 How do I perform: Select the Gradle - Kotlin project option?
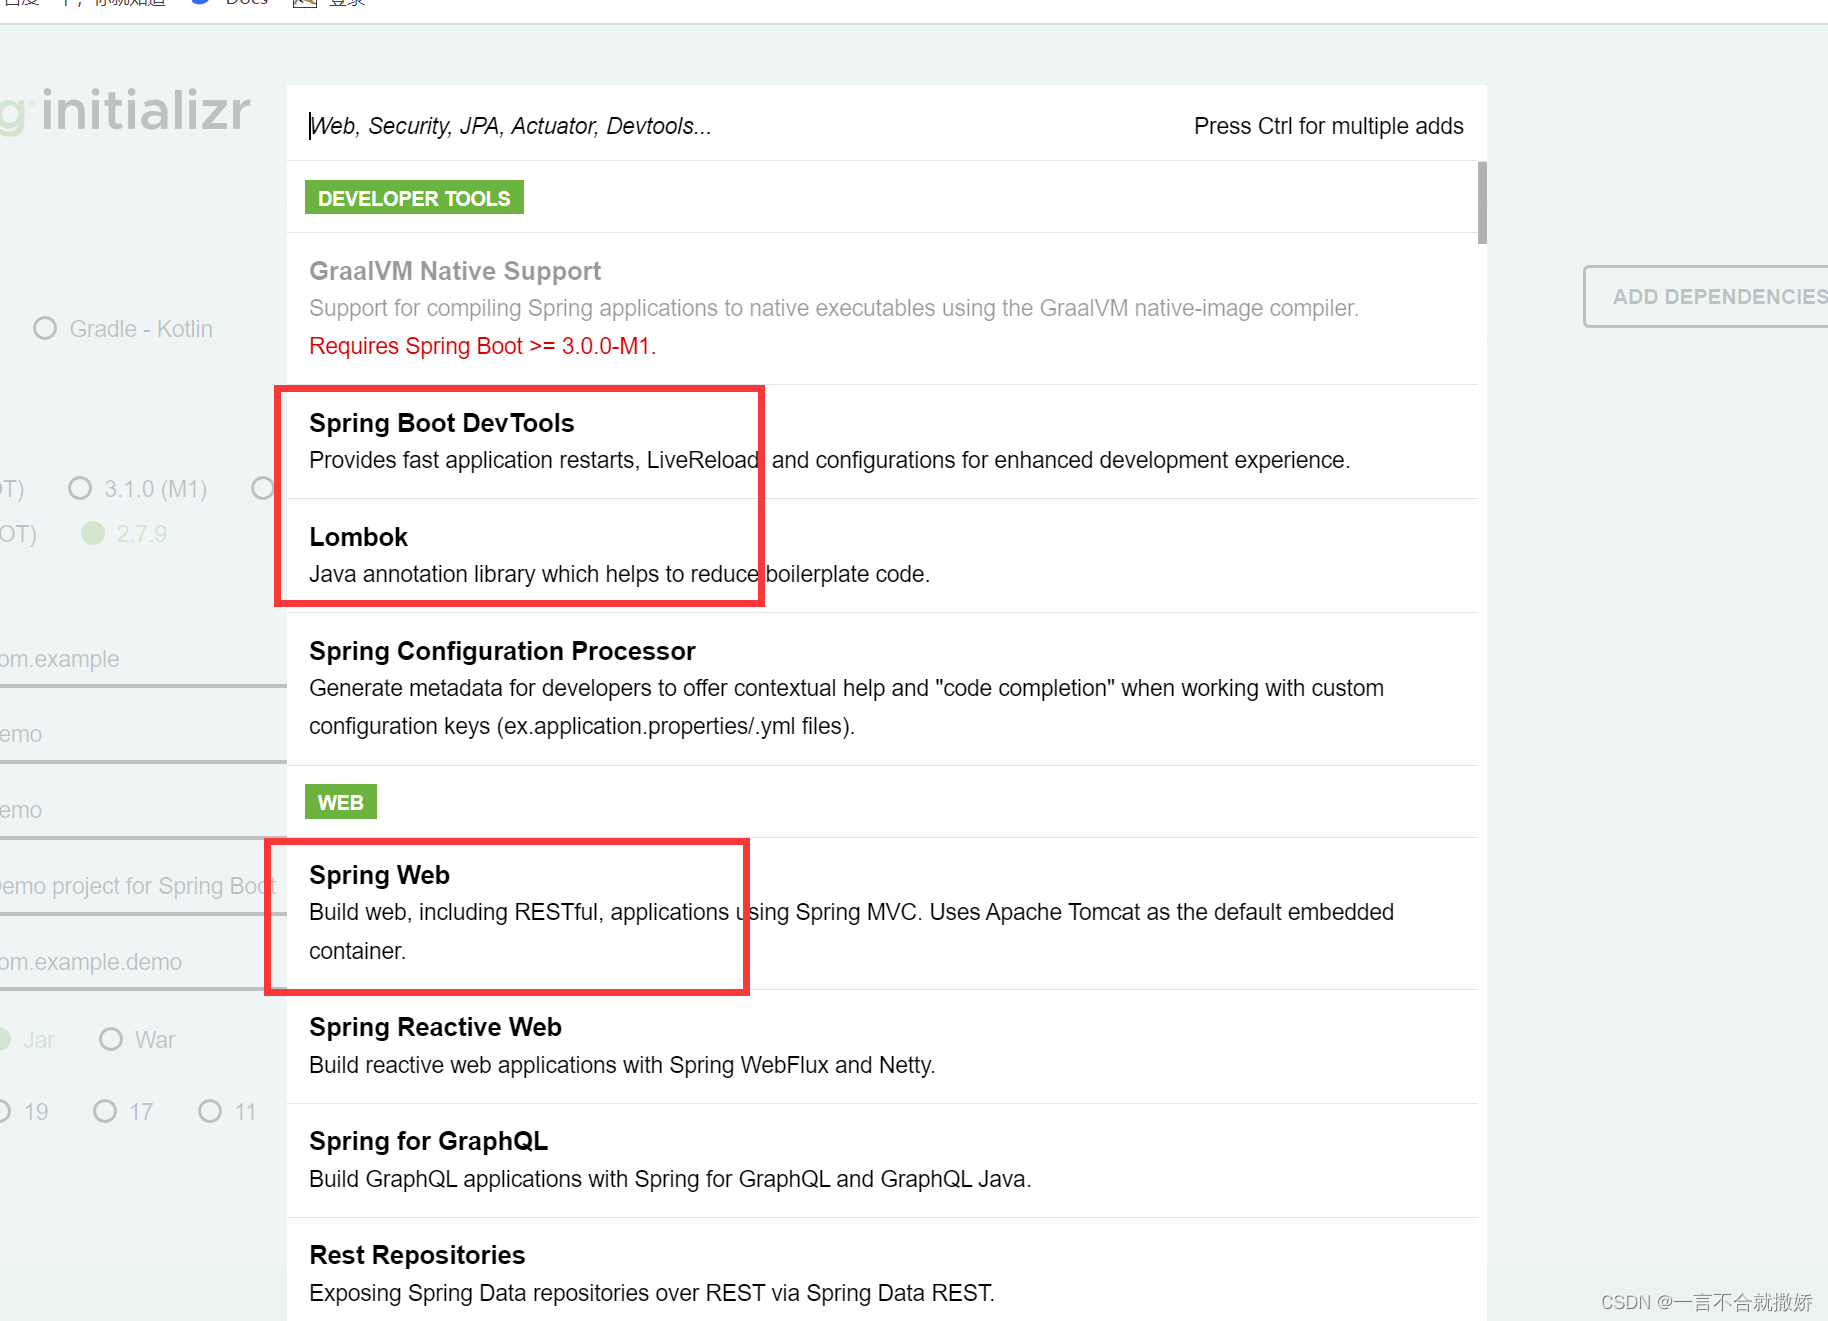pos(123,329)
